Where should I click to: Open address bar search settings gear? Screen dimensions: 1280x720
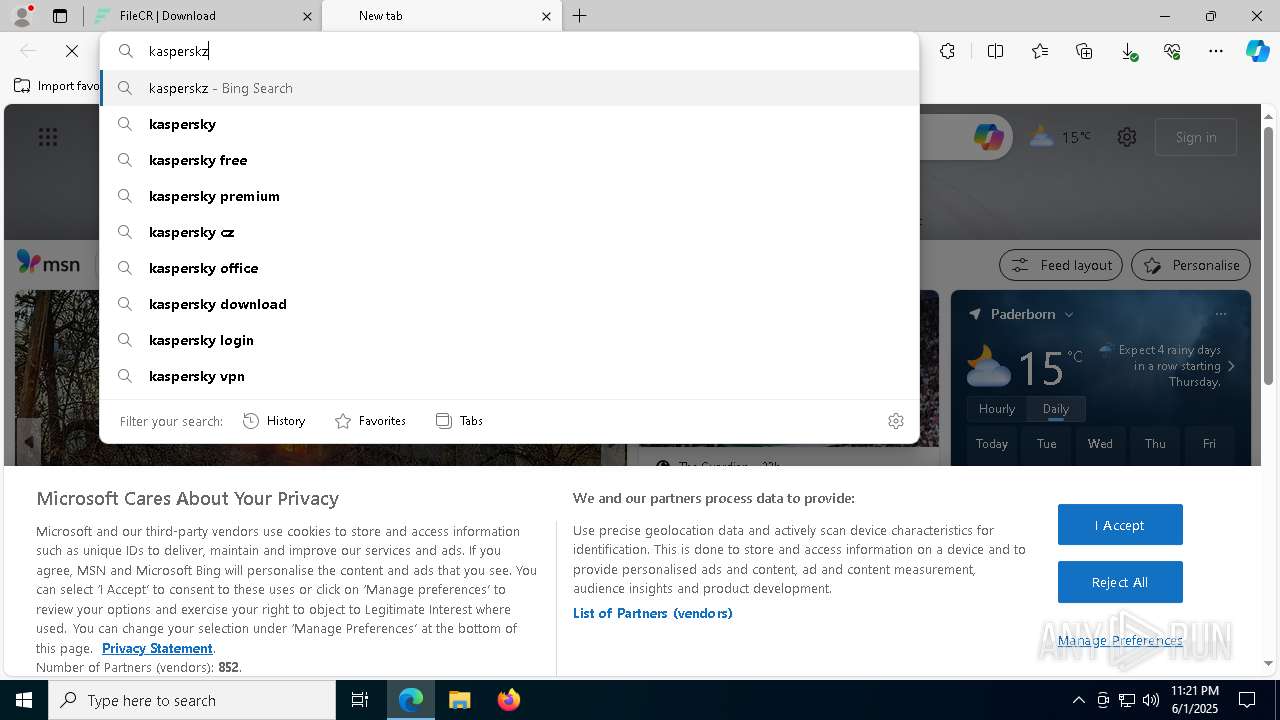point(896,421)
